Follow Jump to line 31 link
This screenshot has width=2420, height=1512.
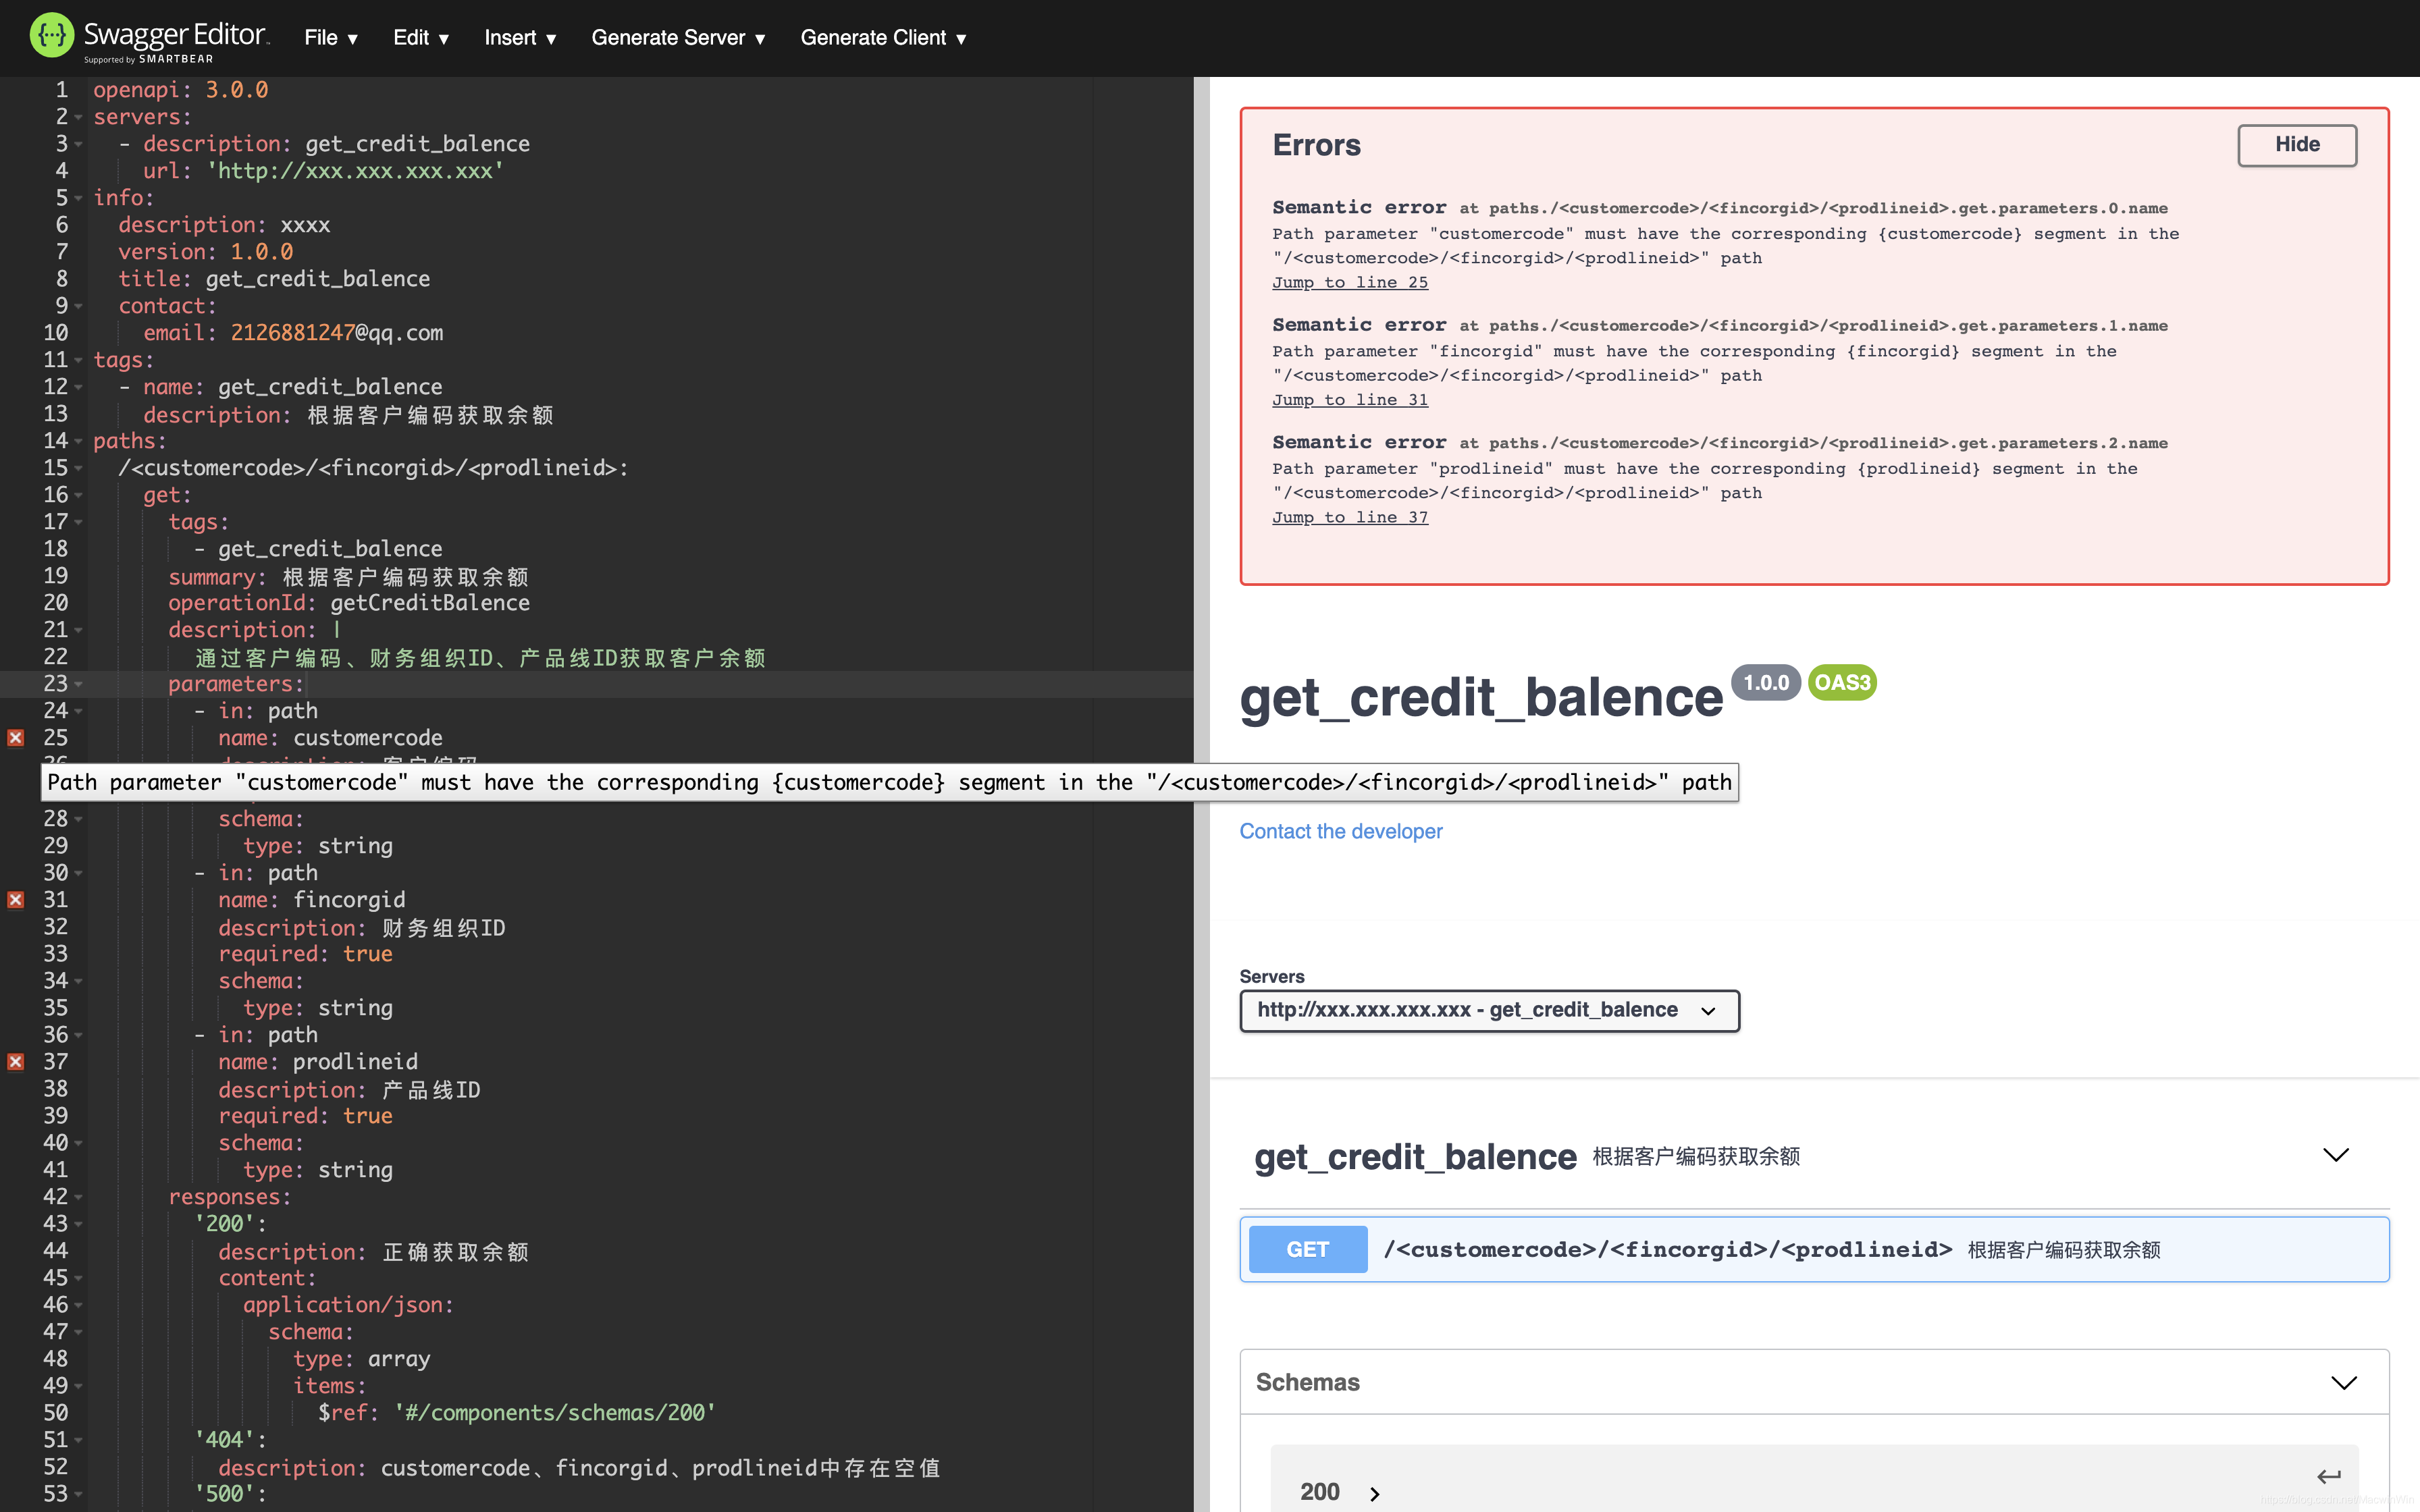pos(1350,400)
